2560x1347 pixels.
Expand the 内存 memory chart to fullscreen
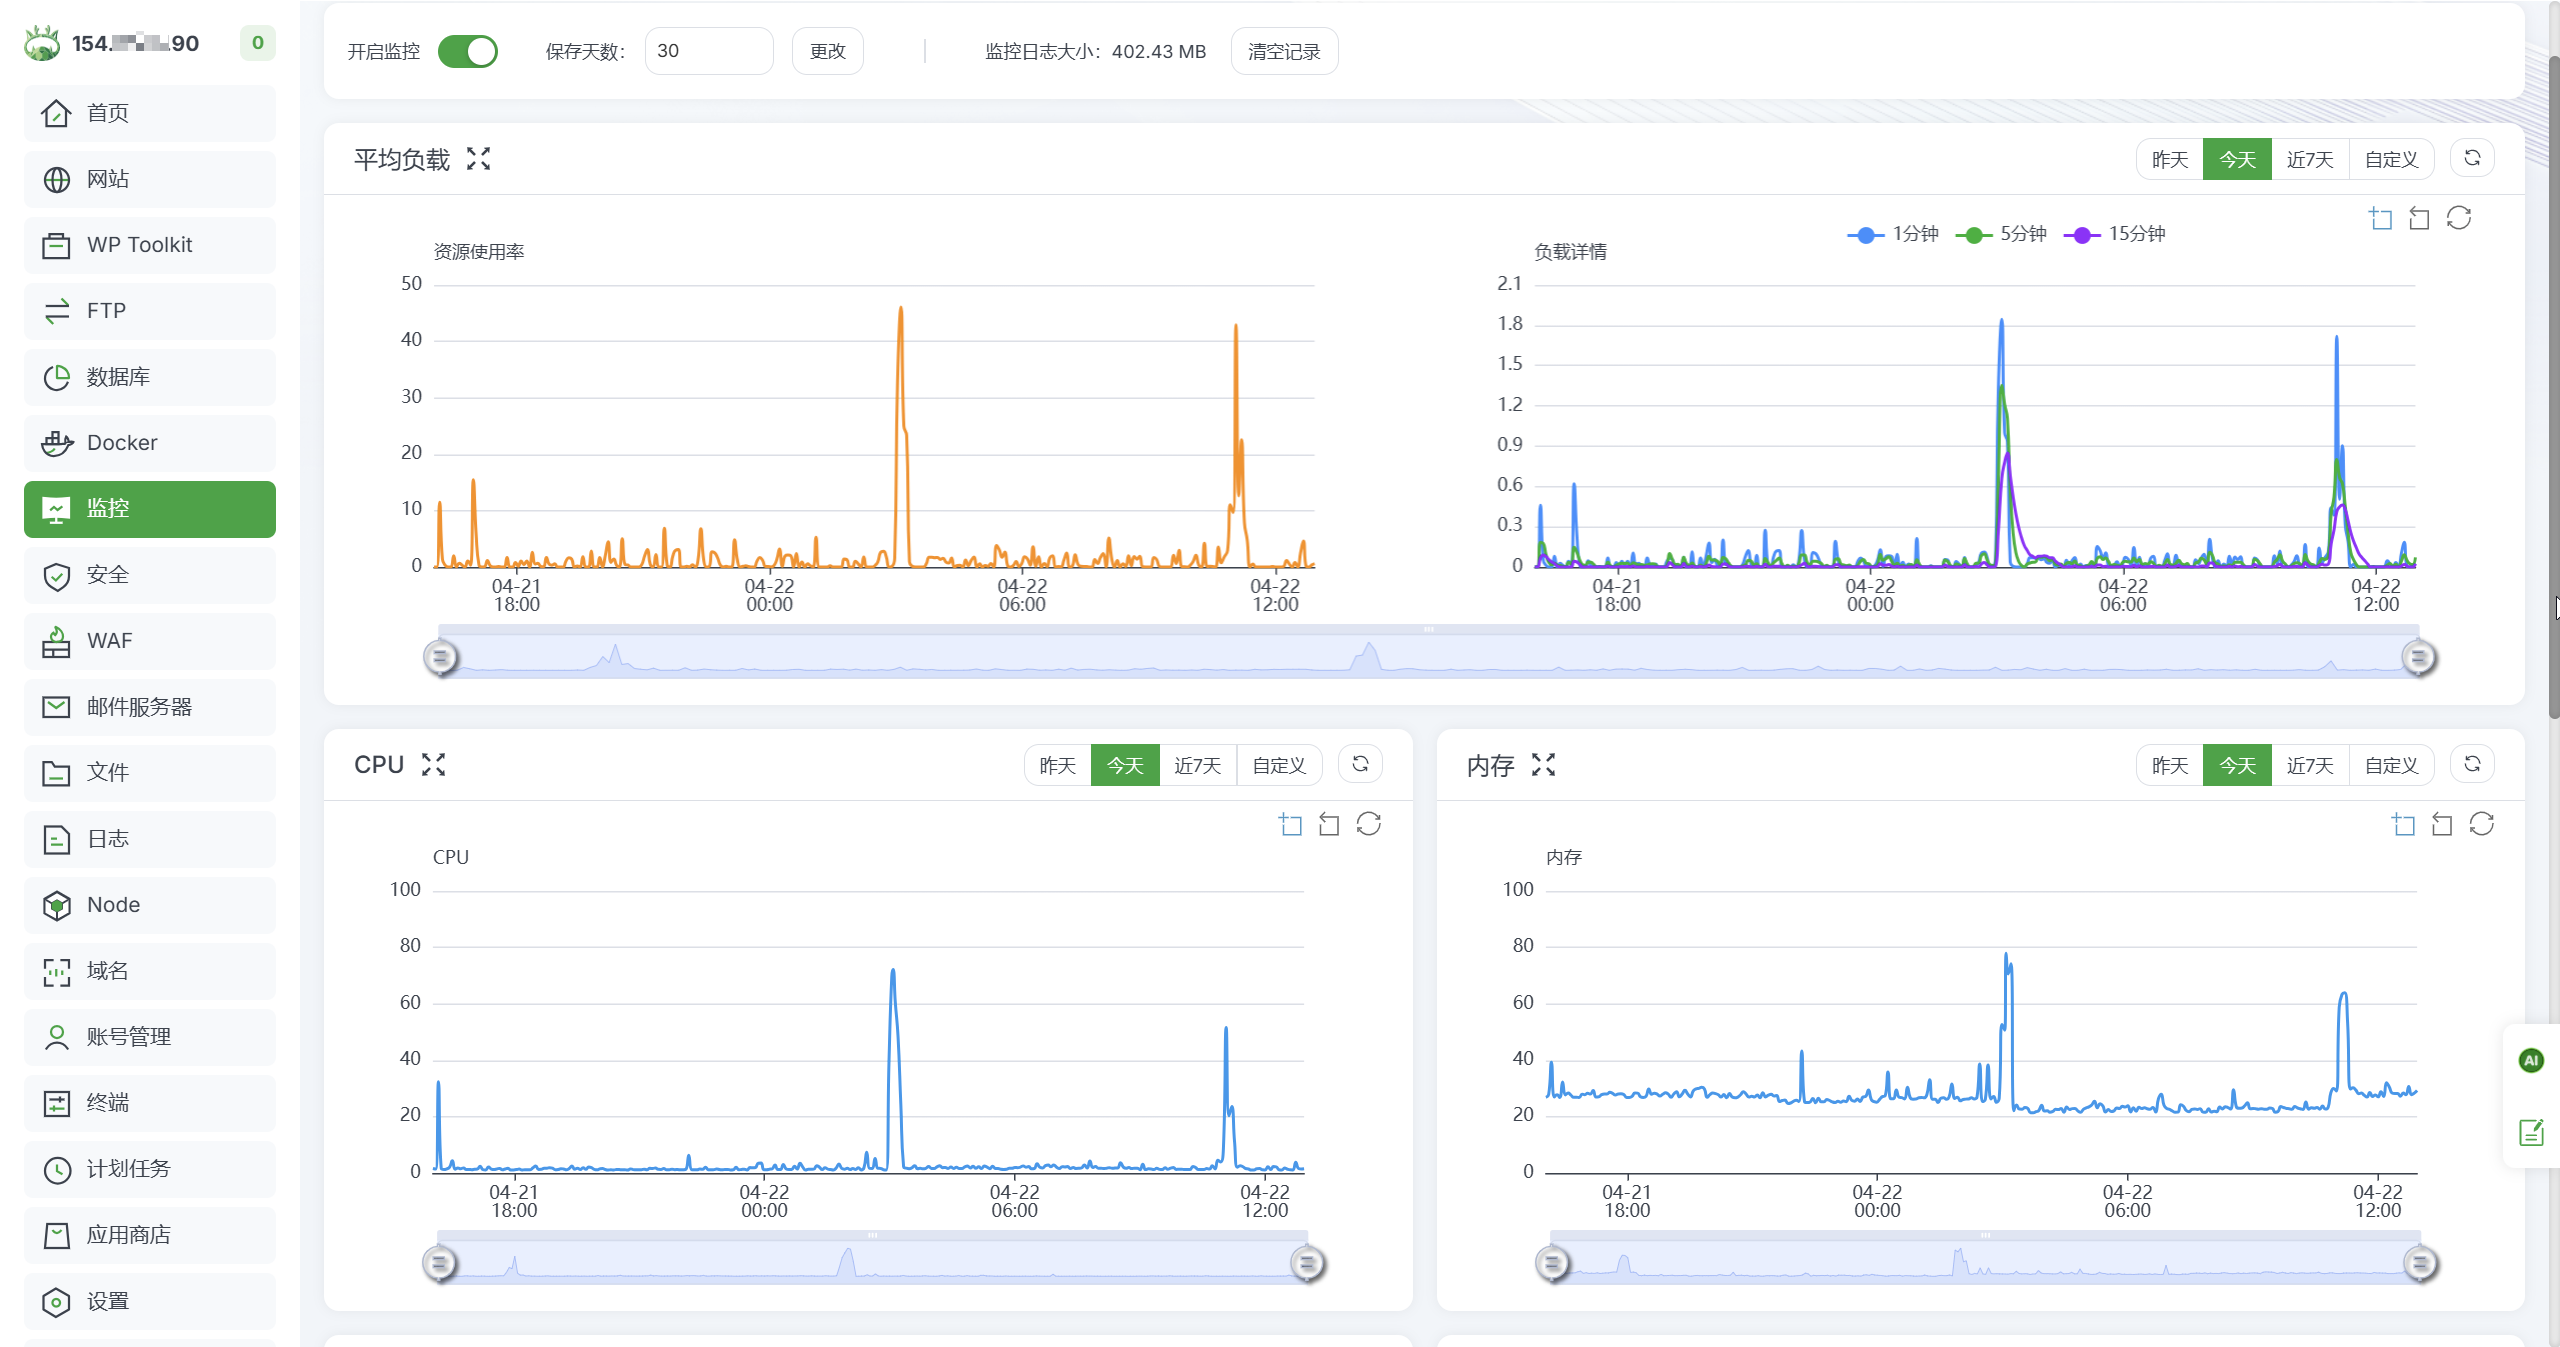coord(1543,765)
